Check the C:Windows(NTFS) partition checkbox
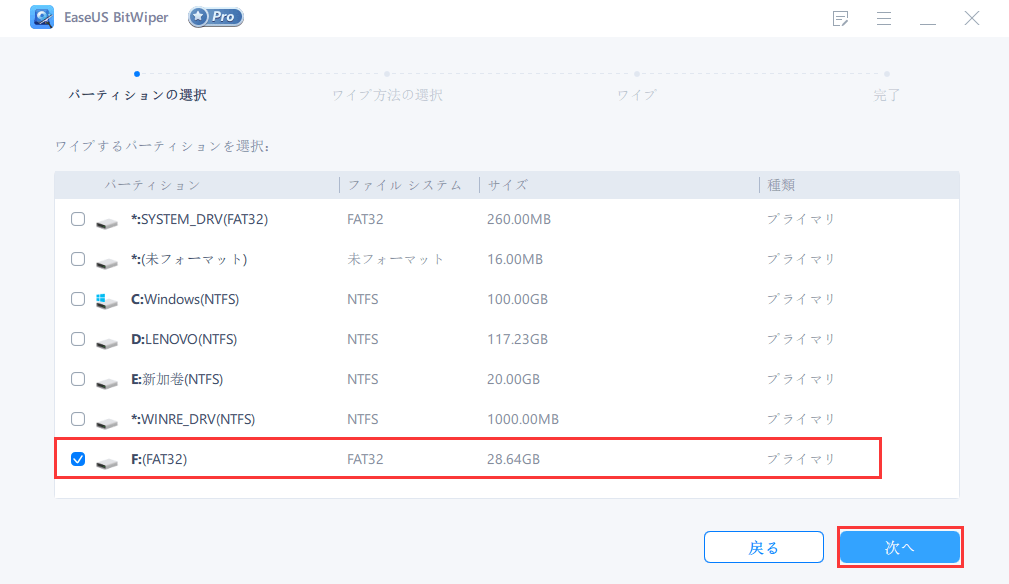1009x584 pixels. (x=78, y=299)
